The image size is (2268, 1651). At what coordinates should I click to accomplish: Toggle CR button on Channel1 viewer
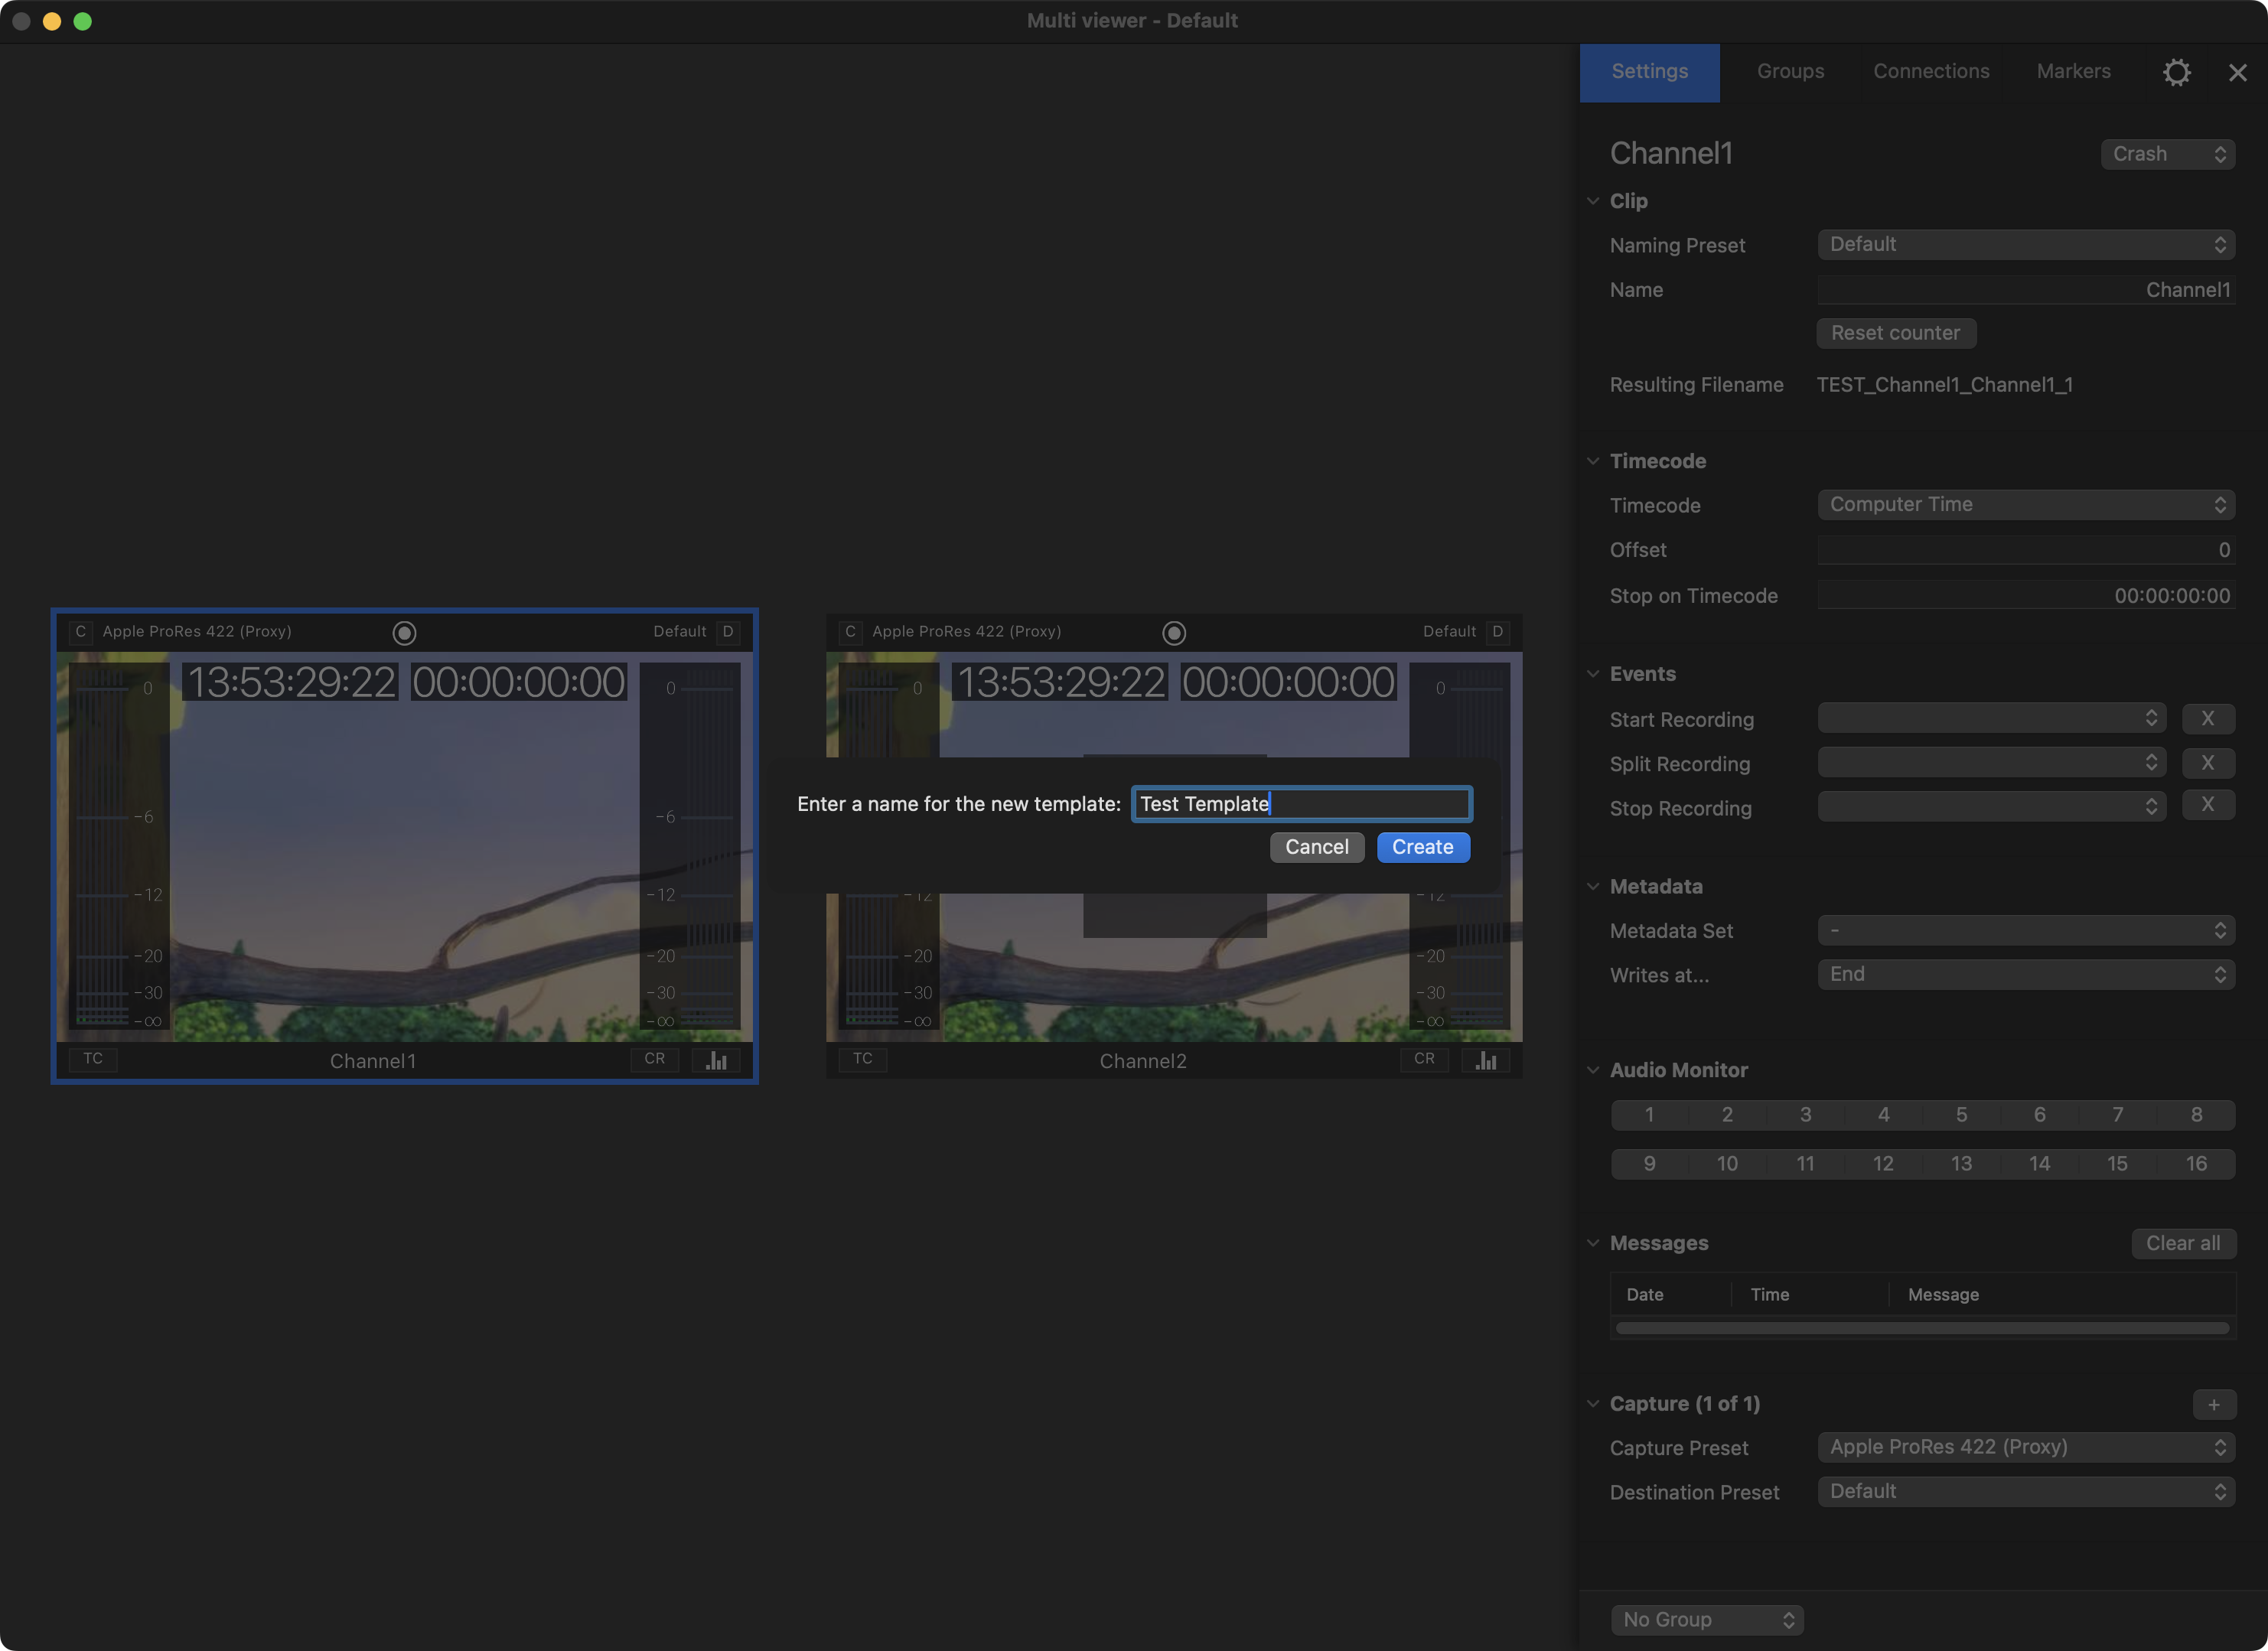655,1059
